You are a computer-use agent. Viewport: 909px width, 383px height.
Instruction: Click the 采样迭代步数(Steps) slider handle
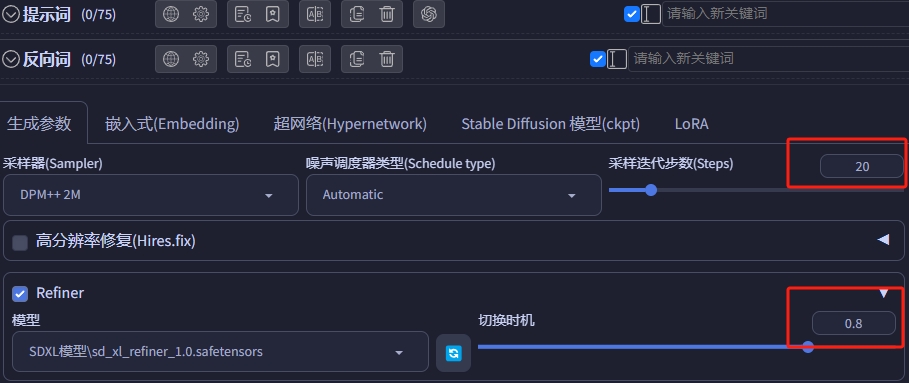(x=651, y=190)
